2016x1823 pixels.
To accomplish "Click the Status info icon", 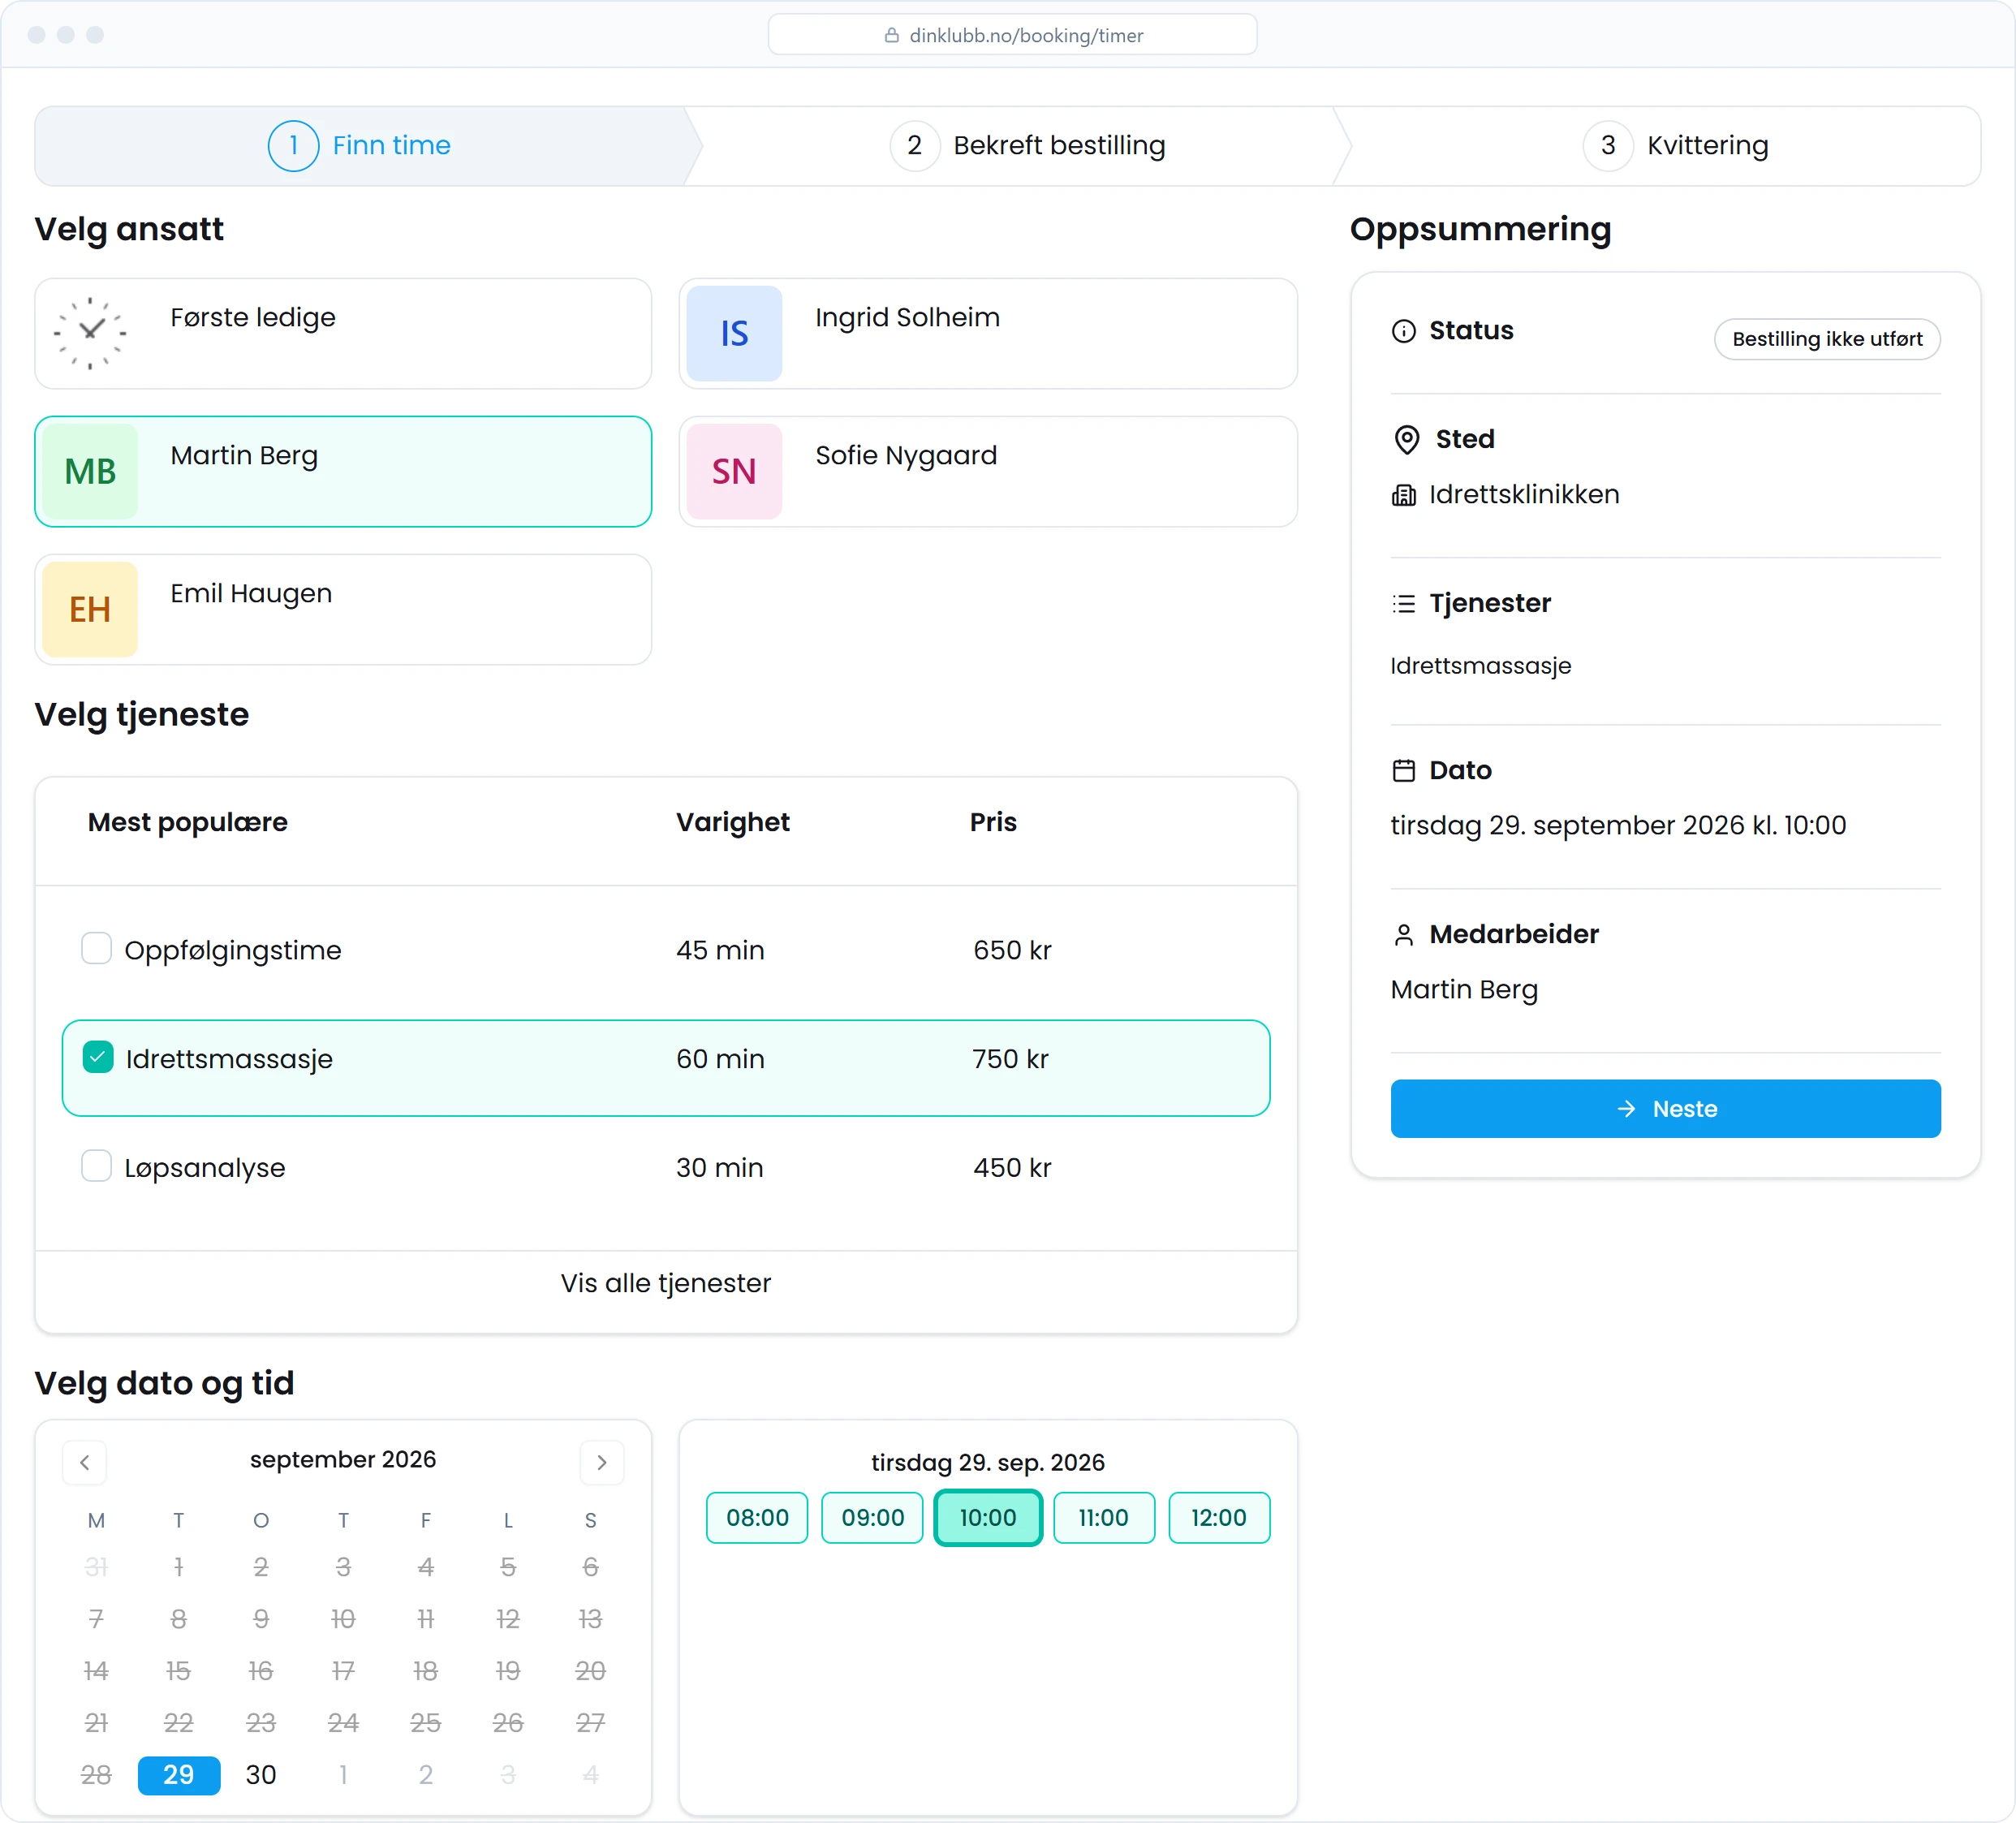I will 1404,331.
